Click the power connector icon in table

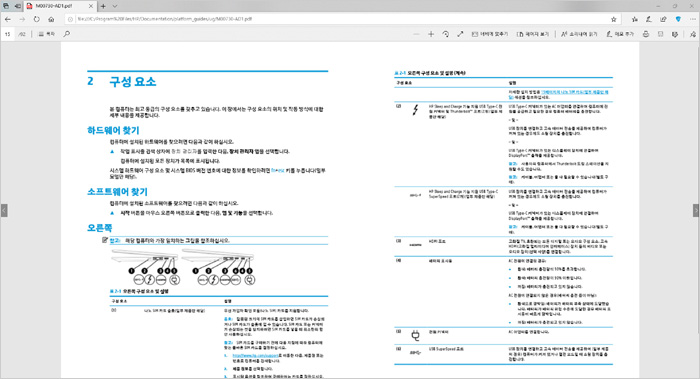click(415, 336)
